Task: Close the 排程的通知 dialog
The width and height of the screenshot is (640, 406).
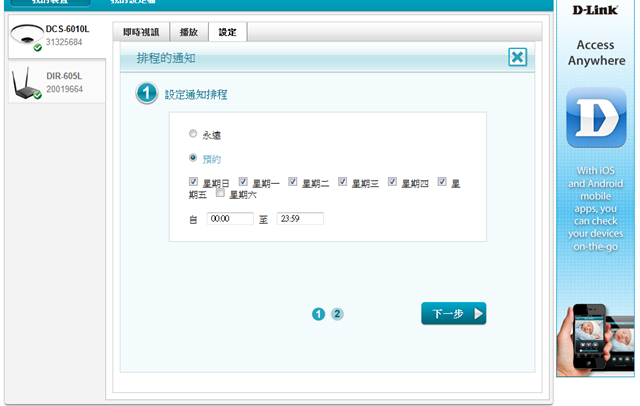Action: (x=518, y=57)
